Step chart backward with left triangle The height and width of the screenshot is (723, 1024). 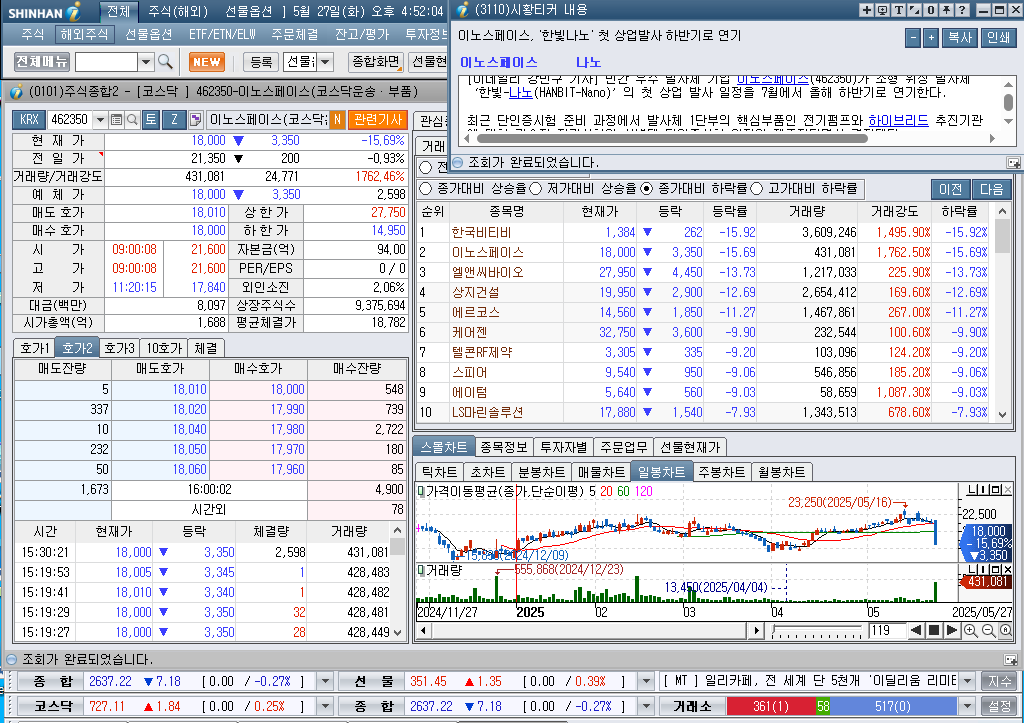(916, 630)
